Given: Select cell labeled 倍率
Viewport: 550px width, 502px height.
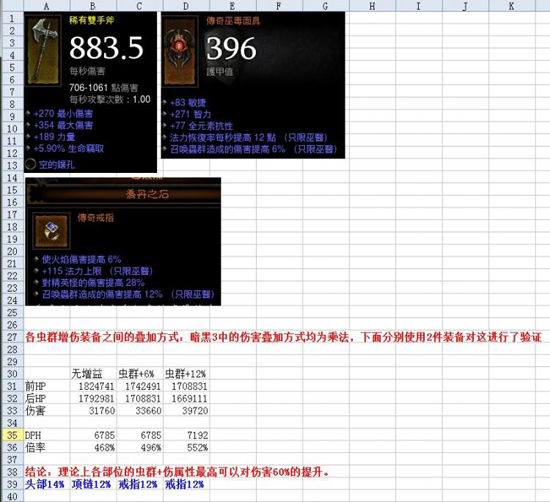Looking at the screenshot, I should [x=47, y=447].
